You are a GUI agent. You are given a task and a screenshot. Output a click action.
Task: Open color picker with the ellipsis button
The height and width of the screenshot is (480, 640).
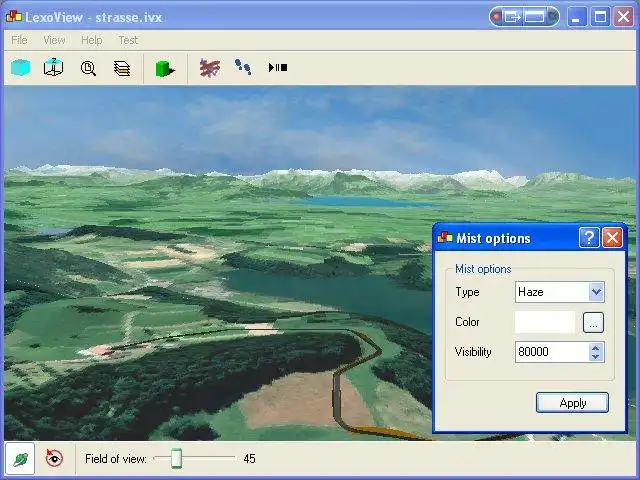click(x=593, y=322)
